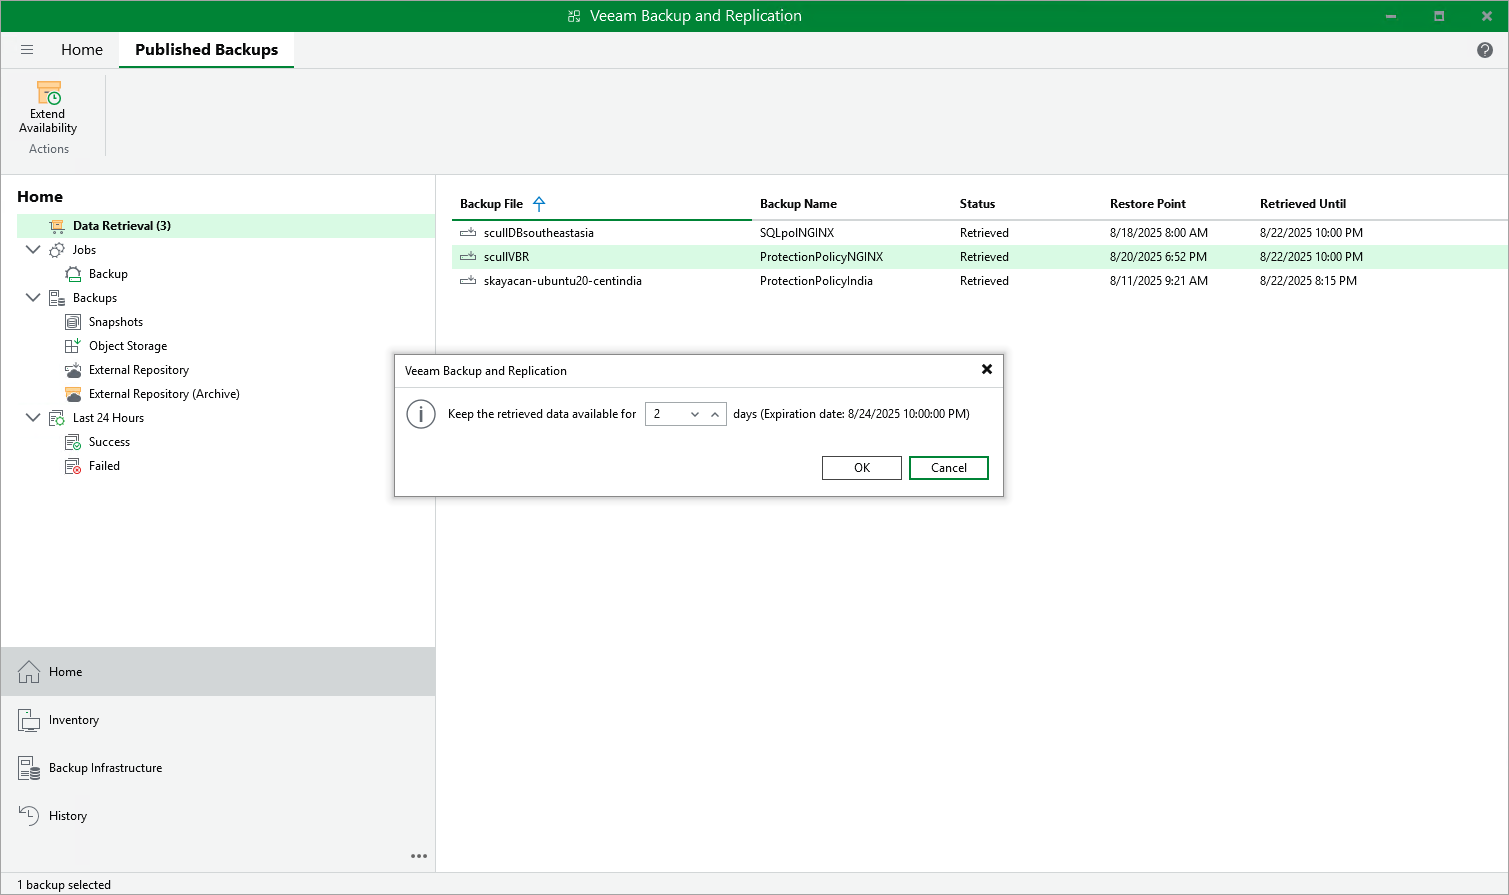Click the Home house icon in navigation
The height and width of the screenshot is (895, 1509).
click(29, 672)
